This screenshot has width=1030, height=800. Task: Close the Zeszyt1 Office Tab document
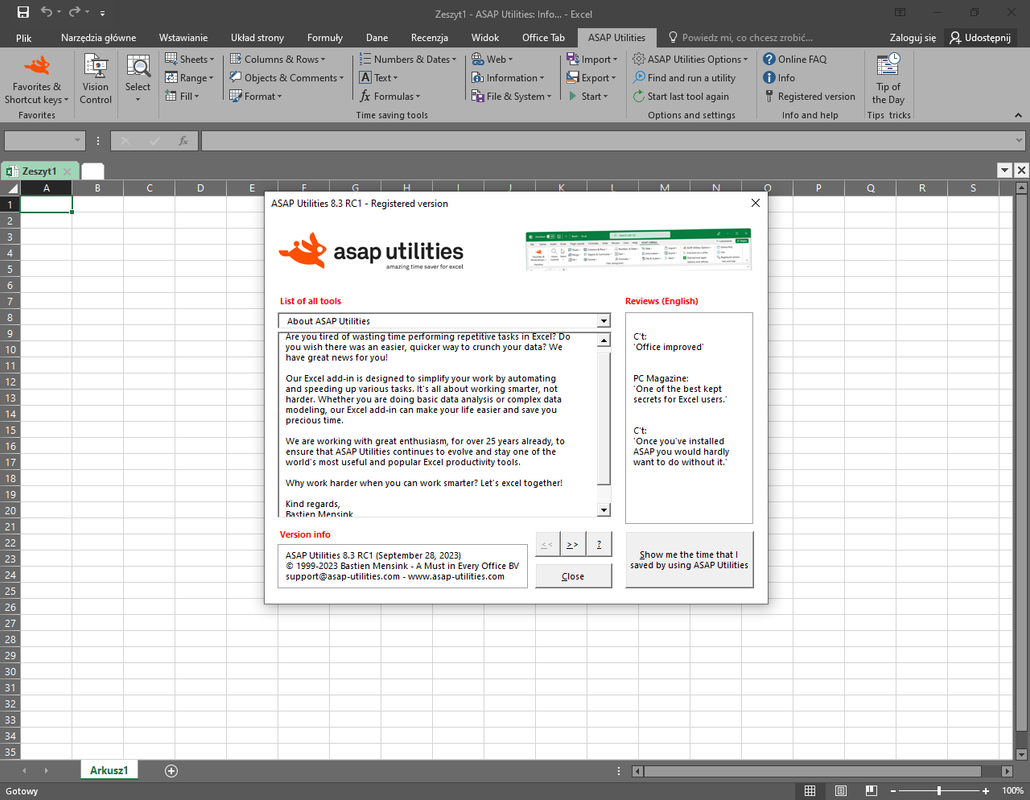(x=67, y=171)
